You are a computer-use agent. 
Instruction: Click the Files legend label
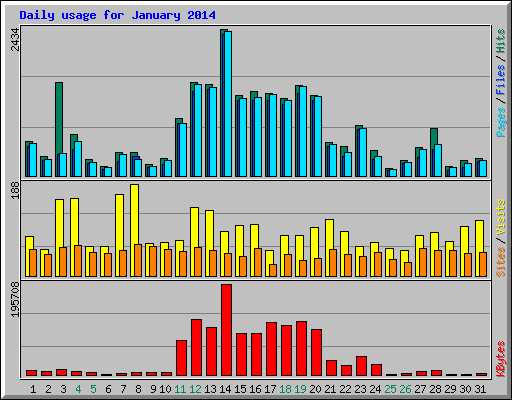click(x=501, y=80)
